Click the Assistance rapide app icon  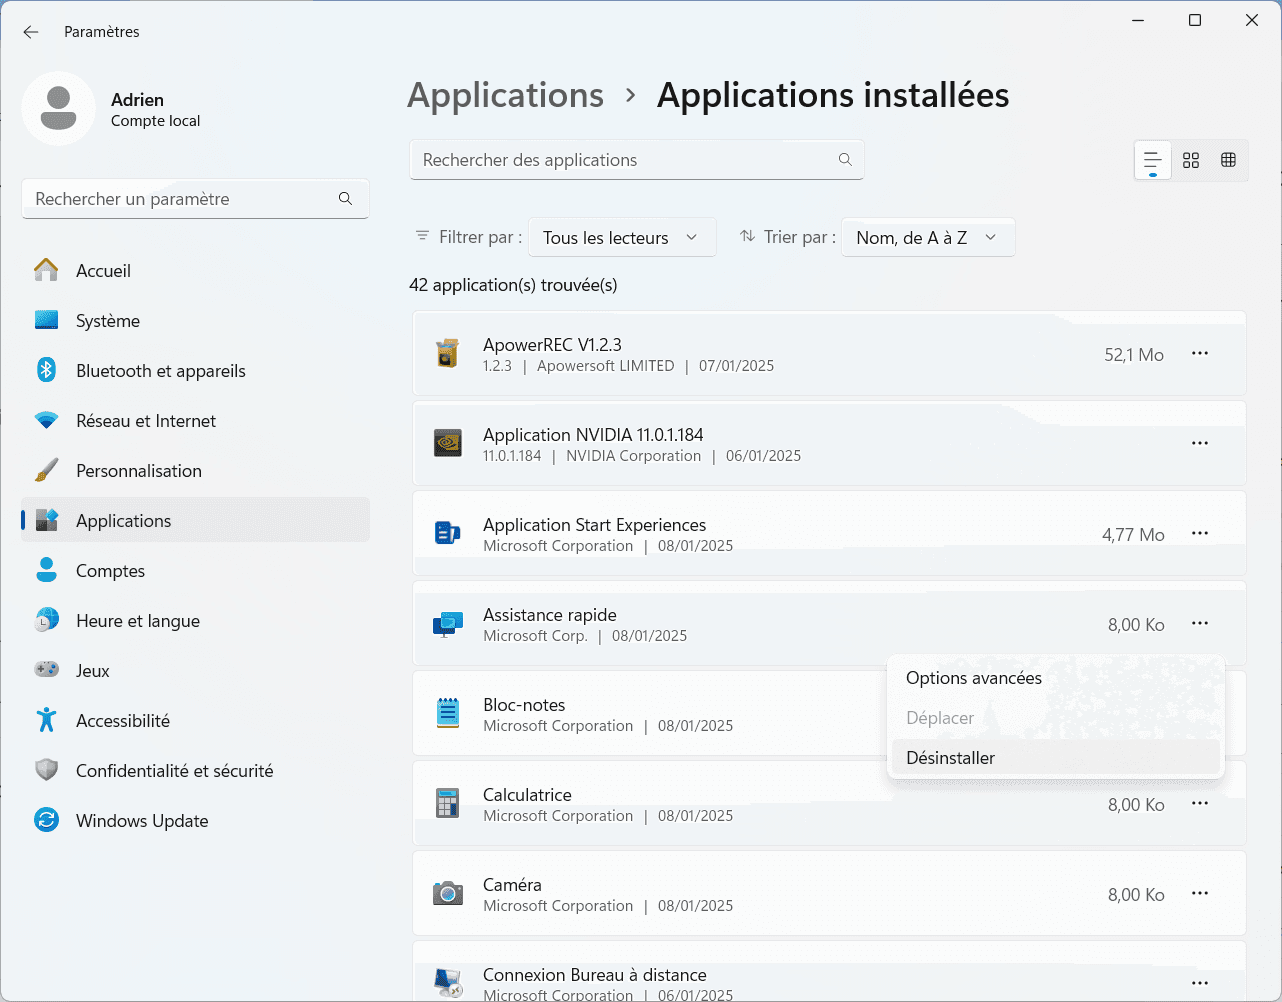coord(447,624)
